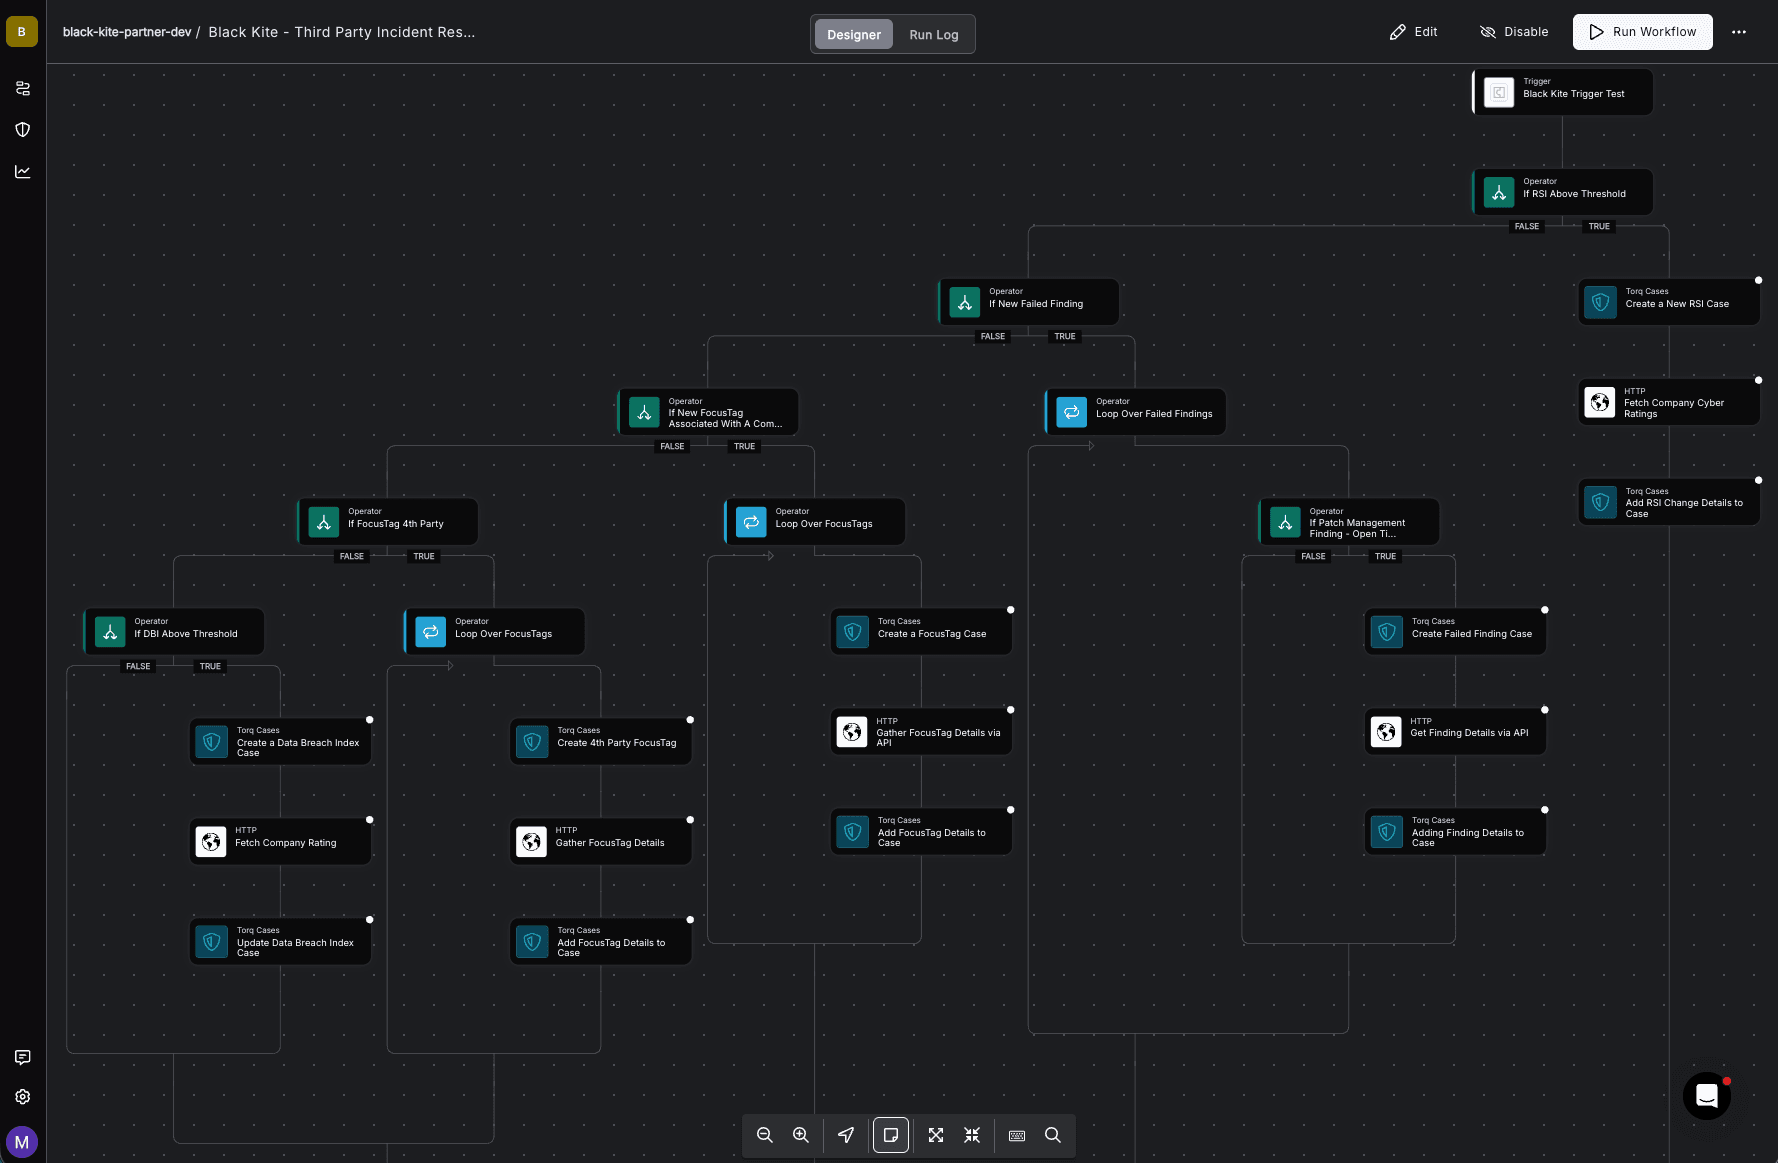Click the If DBI Above Threshold operator icon
Viewport: 1778px width, 1163px height.
110,632
